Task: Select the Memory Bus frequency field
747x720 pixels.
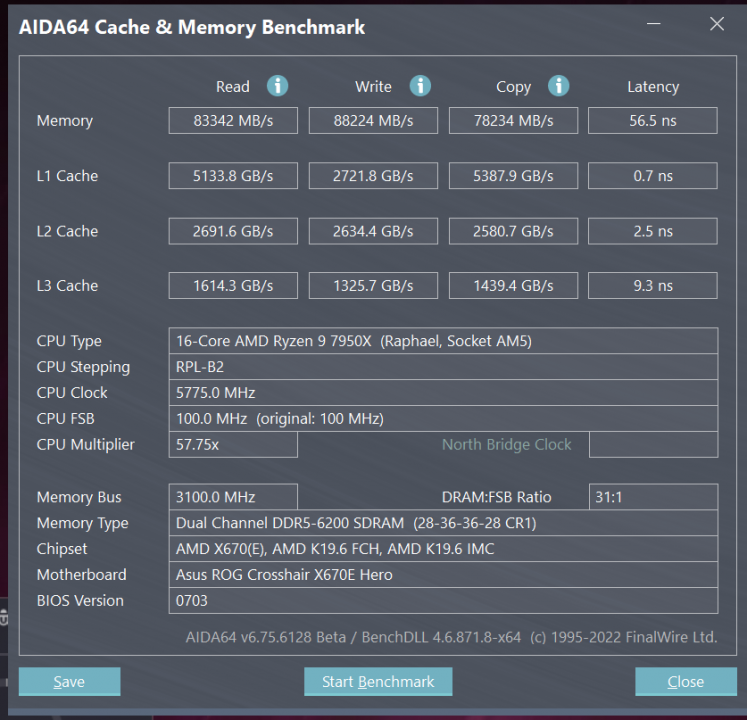Action: coord(233,497)
